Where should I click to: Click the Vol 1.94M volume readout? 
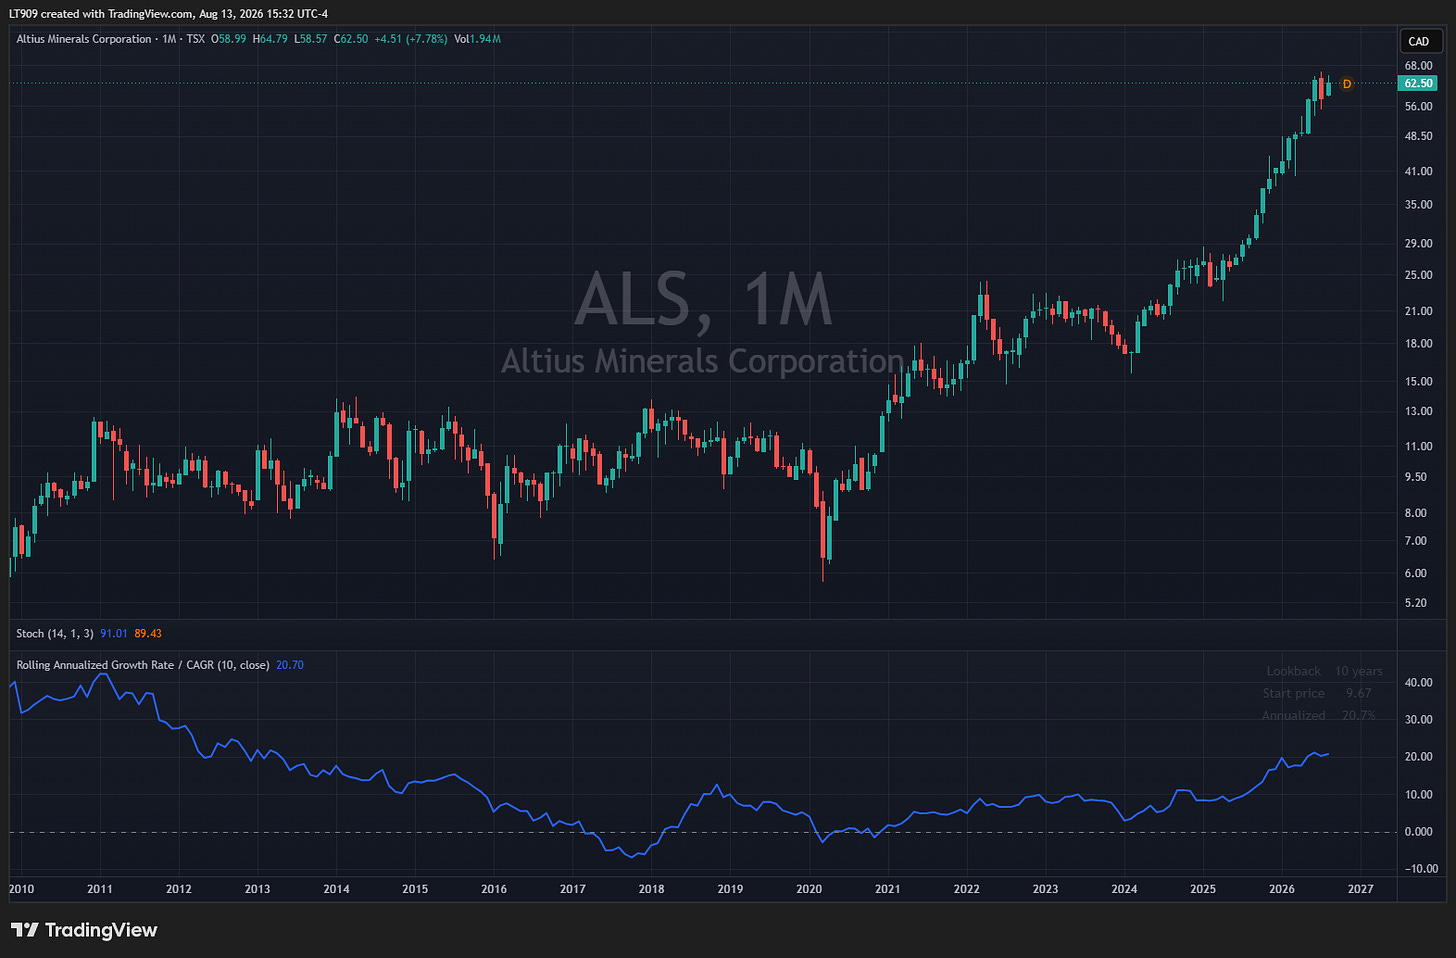coord(477,39)
